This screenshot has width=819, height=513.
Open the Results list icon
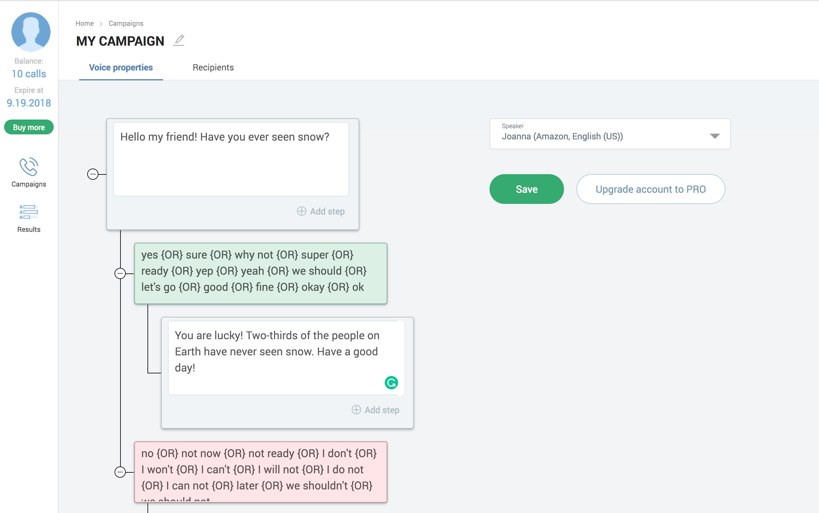click(29, 212)
